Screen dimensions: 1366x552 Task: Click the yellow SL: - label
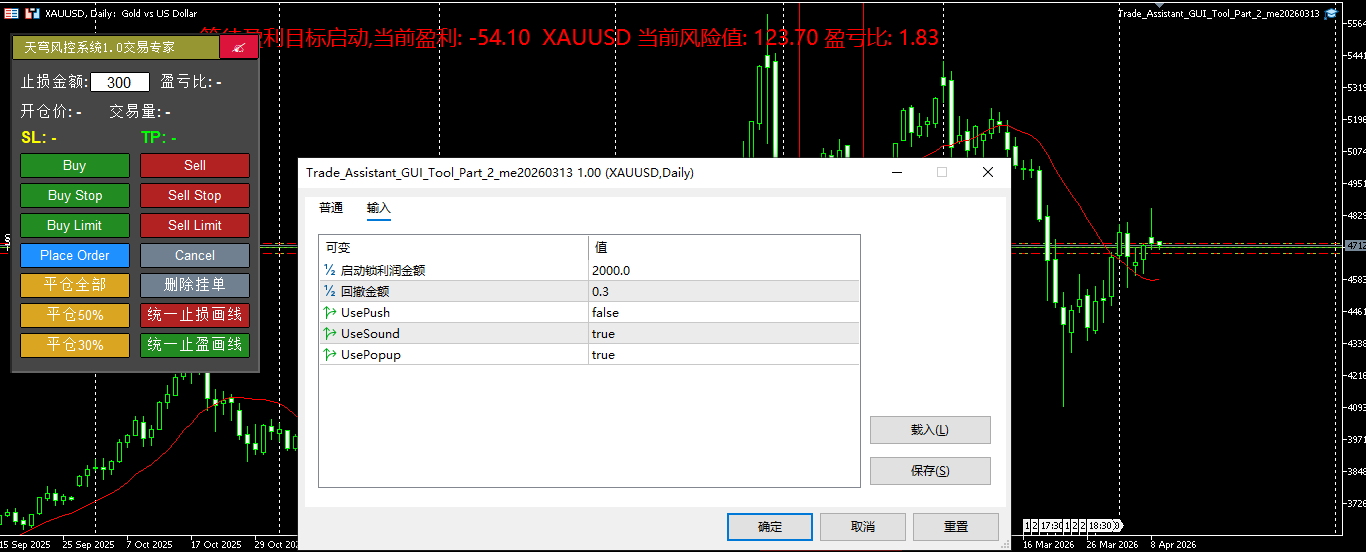coord(39,137)
